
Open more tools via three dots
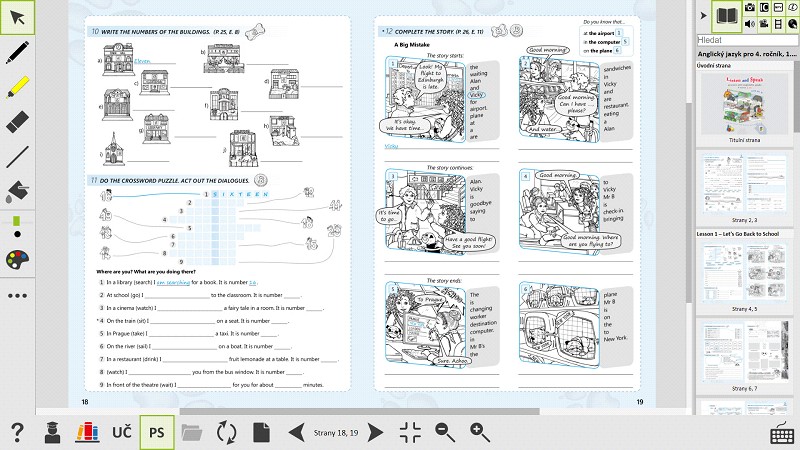[17, 295]
